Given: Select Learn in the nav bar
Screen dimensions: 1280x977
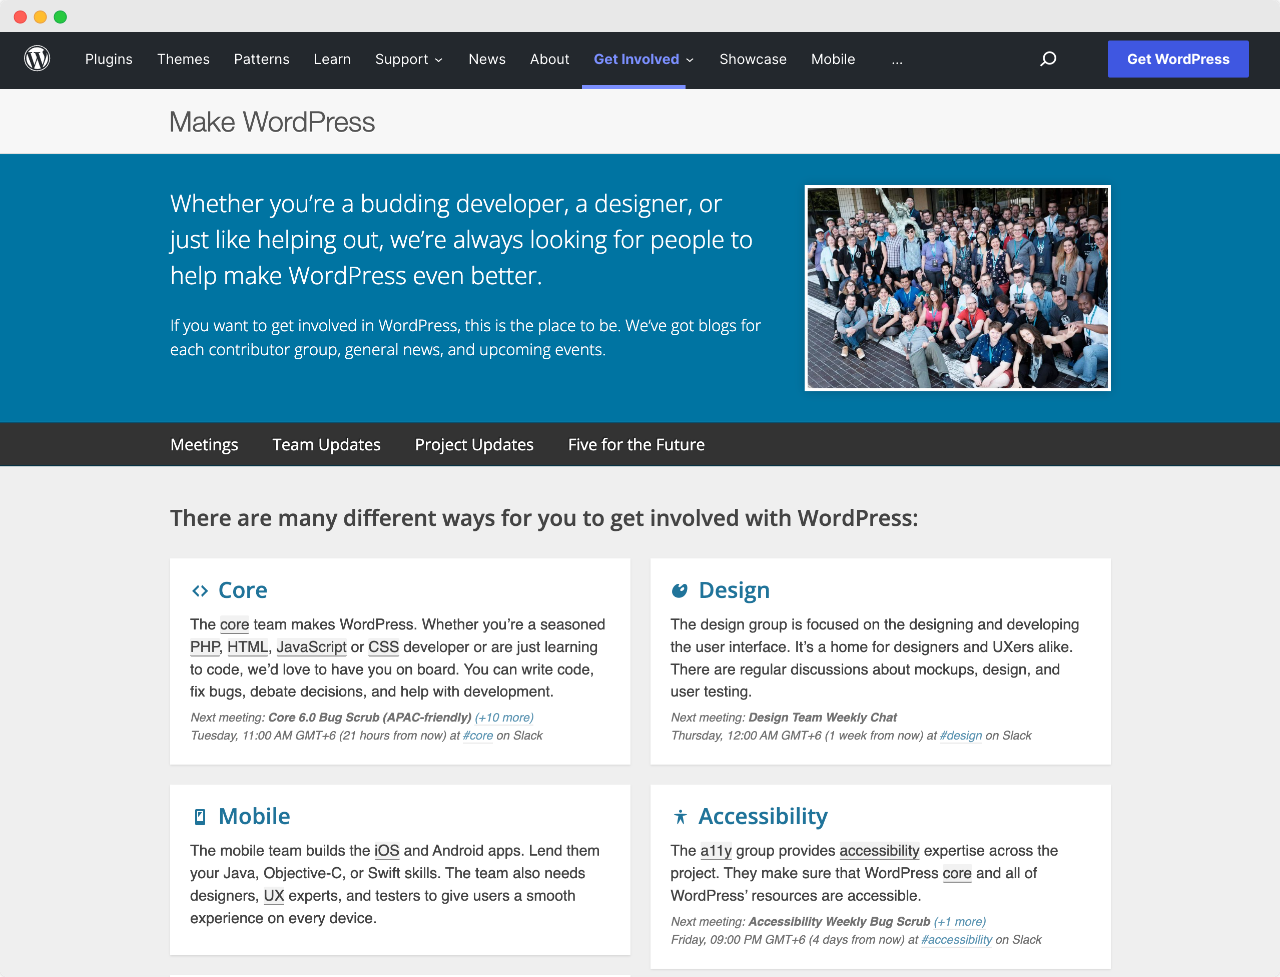Looking at the screenshot, I should pos(332,59).
